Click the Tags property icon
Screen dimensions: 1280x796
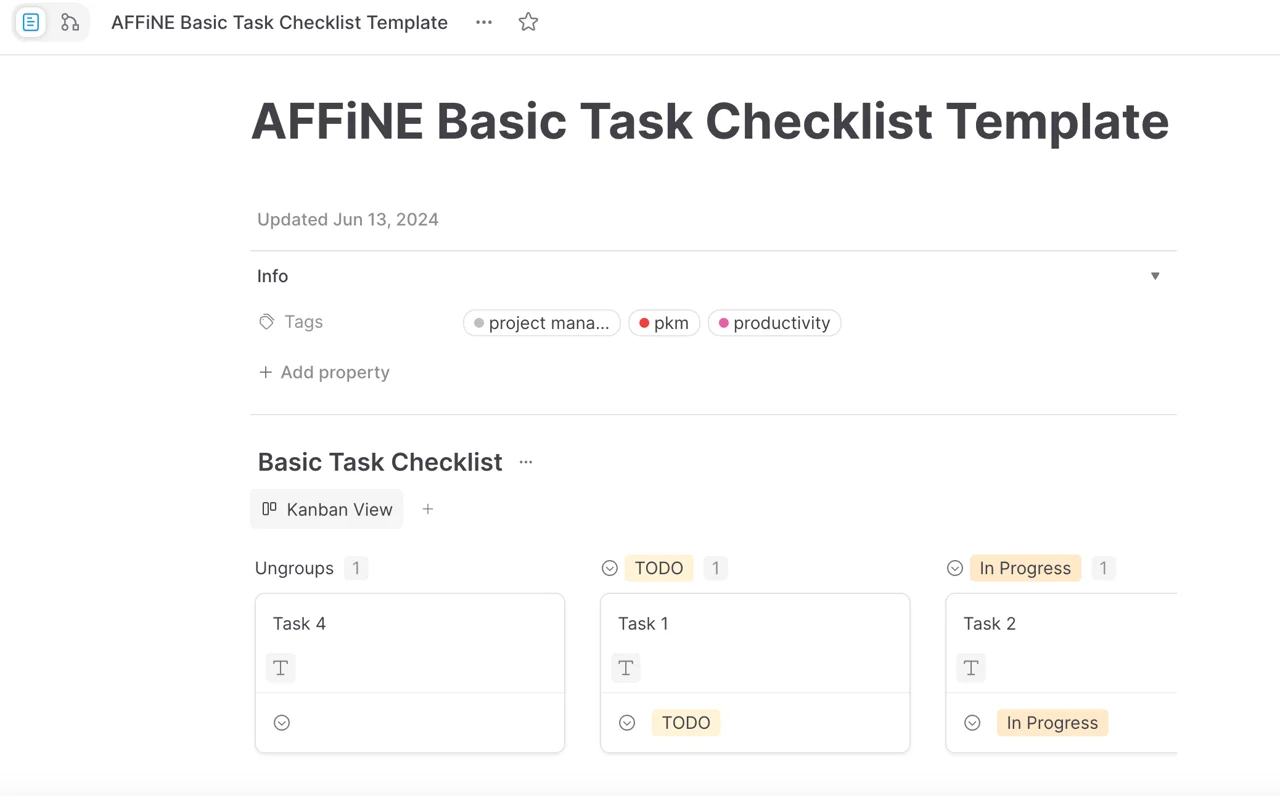(267, 322)
